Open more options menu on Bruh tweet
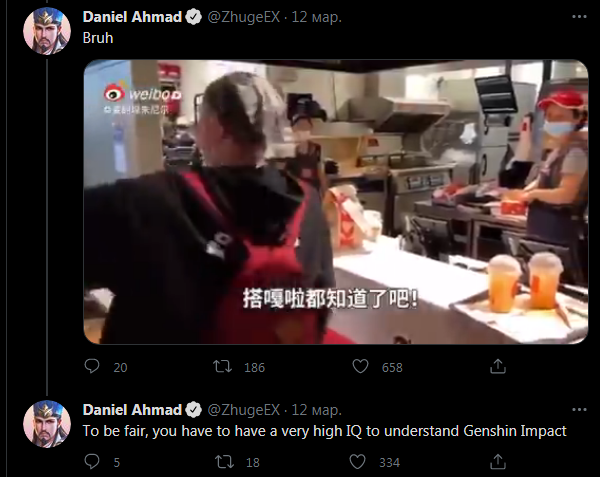This screenshot has width=600, height=477. click(x=579, y=16)
